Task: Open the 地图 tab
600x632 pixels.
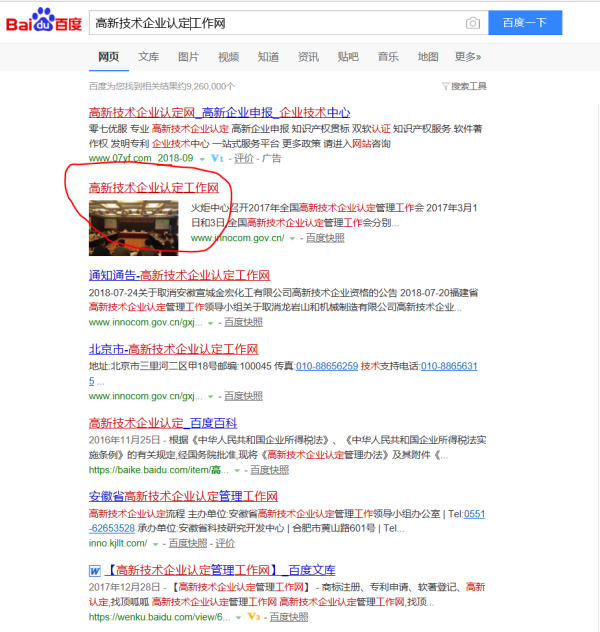Action: (x=428, y=57)
